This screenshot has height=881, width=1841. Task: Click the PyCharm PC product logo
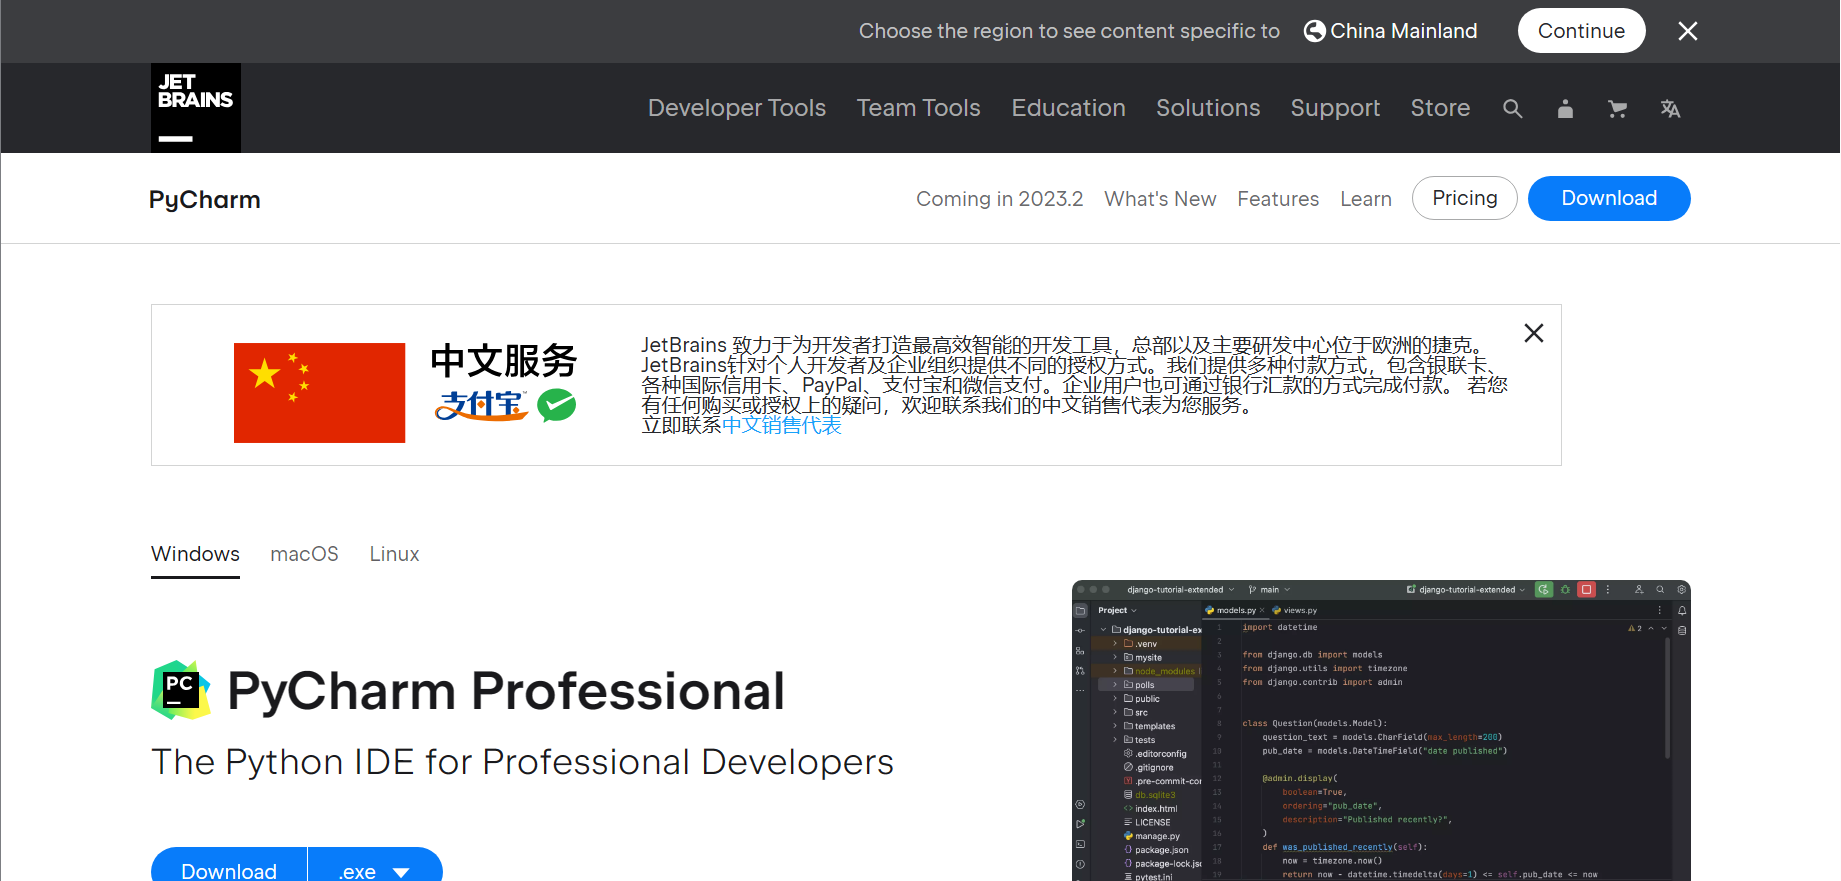[x=181, y=690]
